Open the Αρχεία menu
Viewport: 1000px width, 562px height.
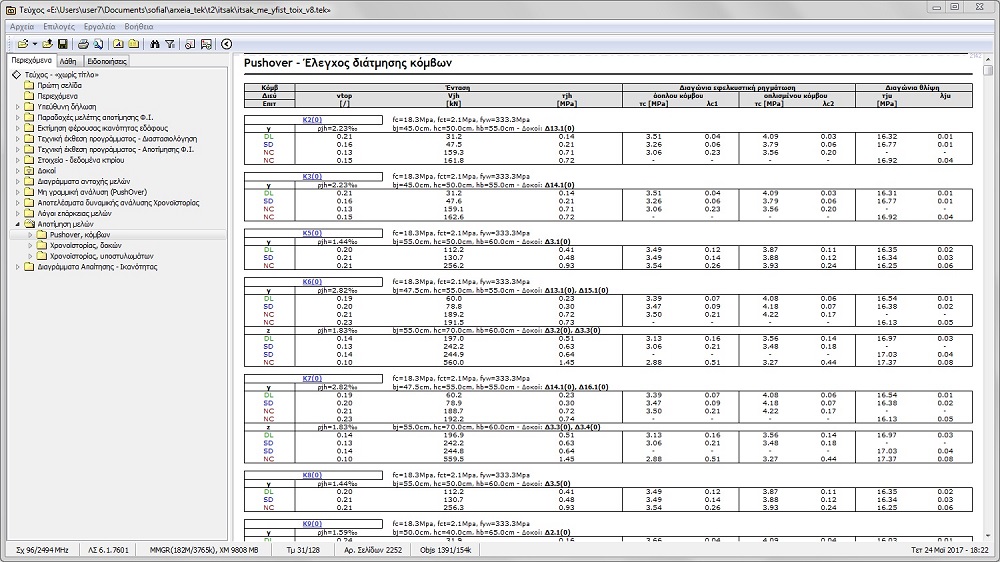point(21,24)
